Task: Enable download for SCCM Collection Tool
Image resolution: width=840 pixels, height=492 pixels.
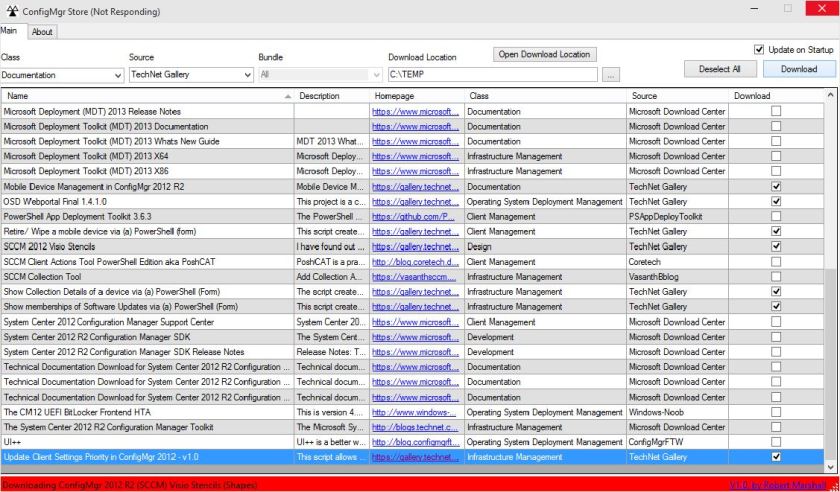Action: (x=776, y=276)
